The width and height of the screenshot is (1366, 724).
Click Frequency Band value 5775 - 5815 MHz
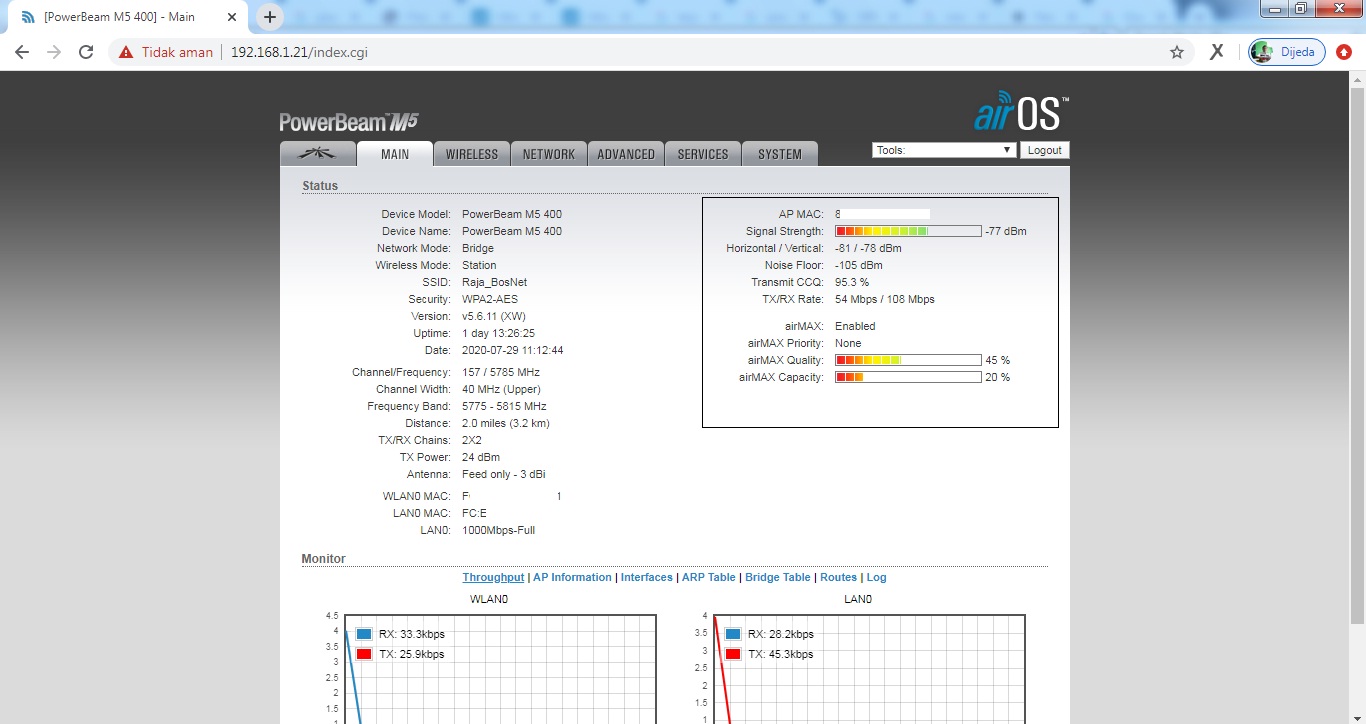[504, 406]
